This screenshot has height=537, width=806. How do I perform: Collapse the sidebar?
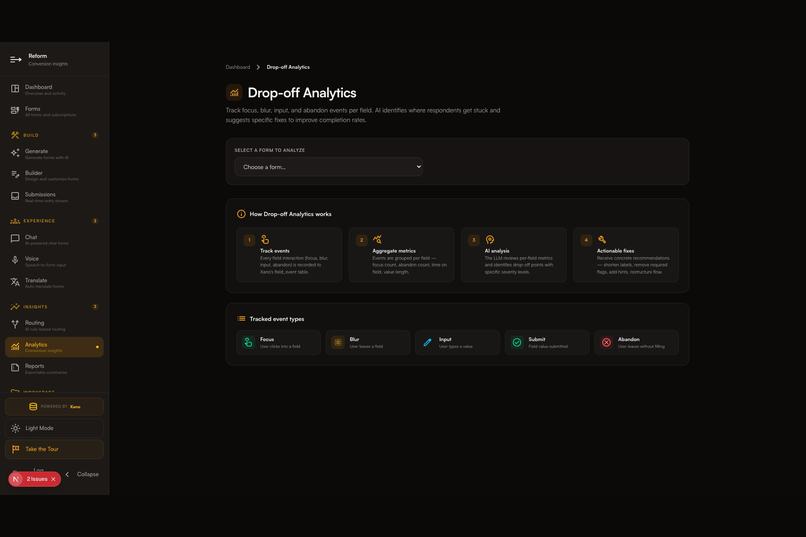point(82,474)
